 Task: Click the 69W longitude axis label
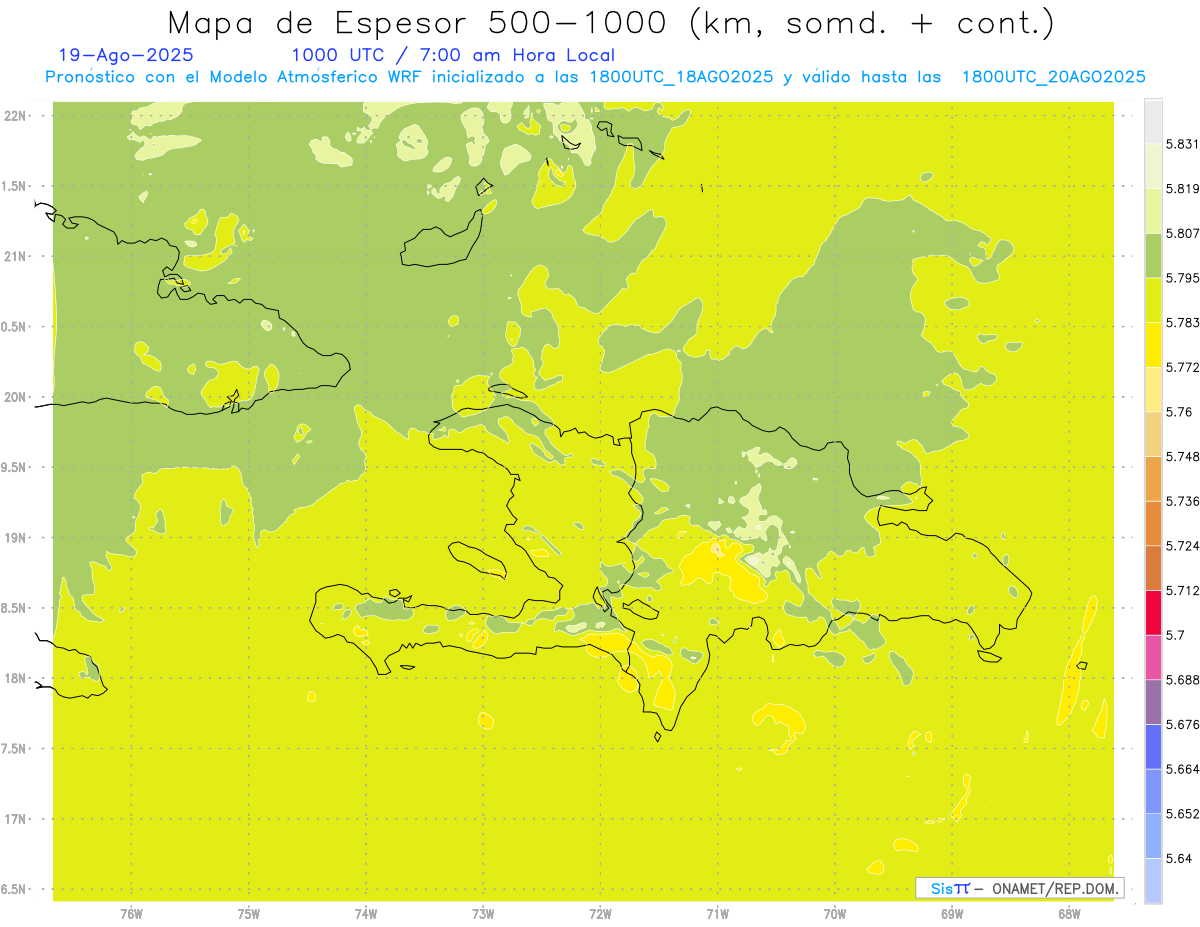tap(952, 913)
